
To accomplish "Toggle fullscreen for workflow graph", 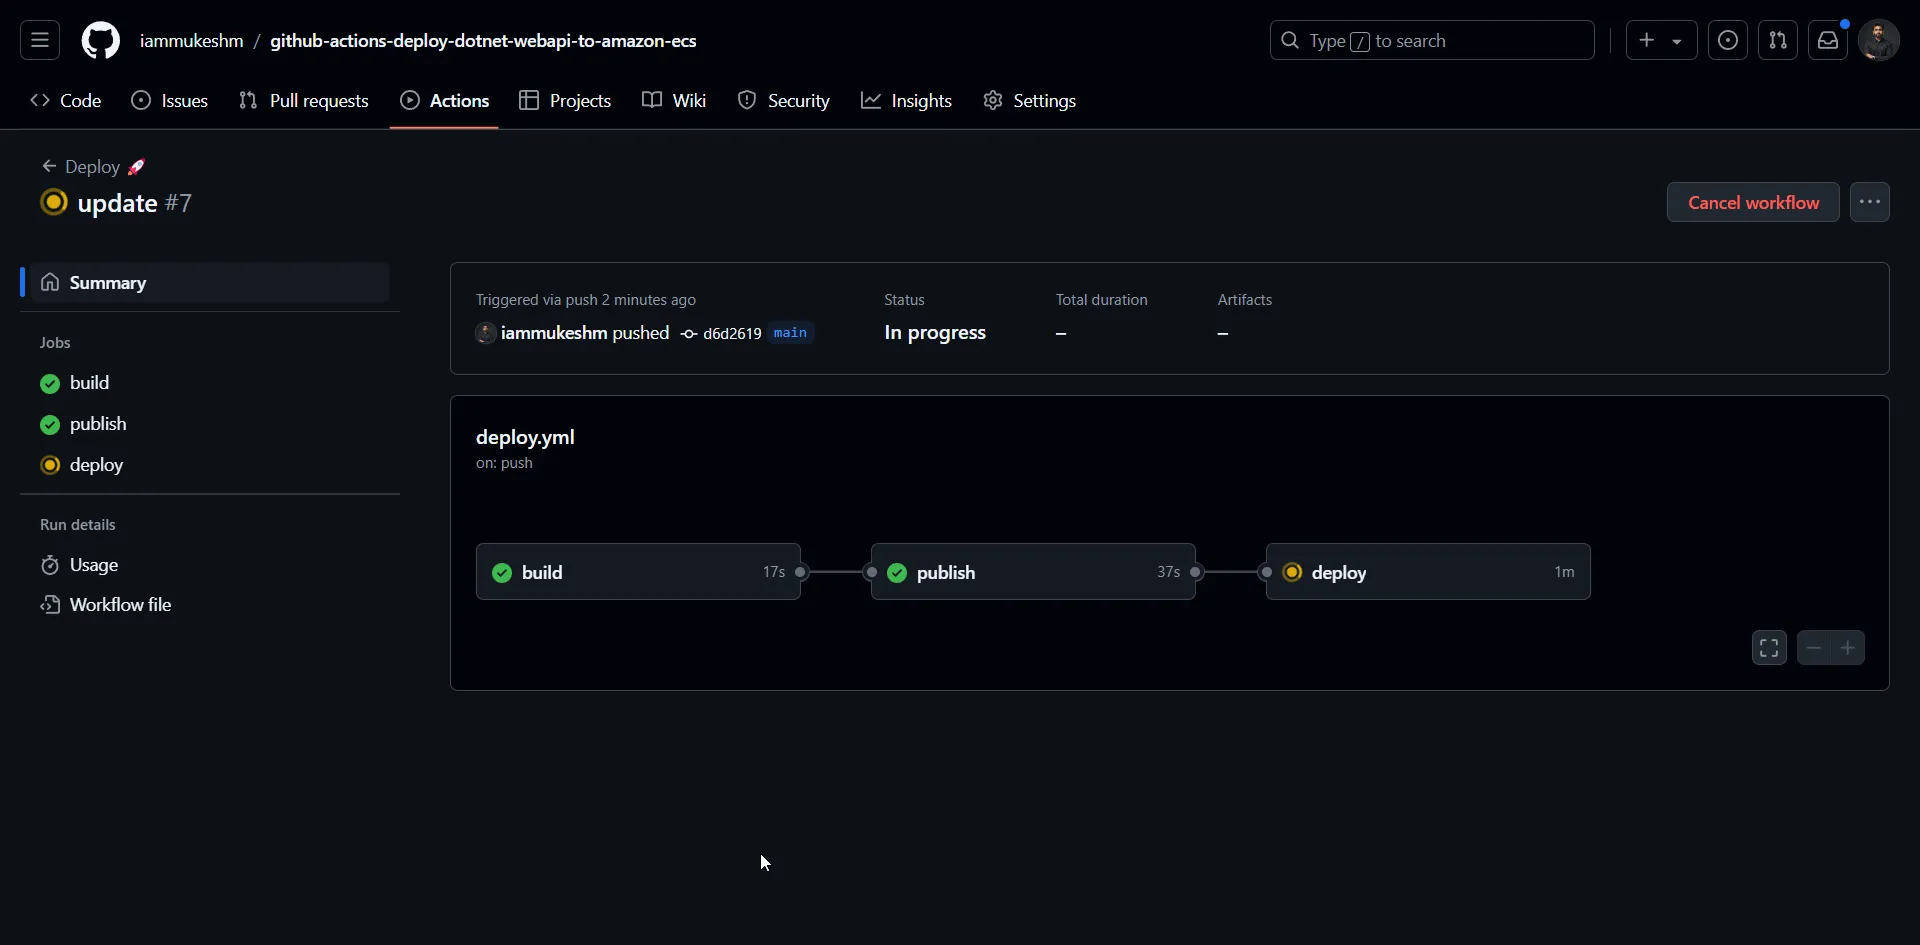I will [1768, 648].
